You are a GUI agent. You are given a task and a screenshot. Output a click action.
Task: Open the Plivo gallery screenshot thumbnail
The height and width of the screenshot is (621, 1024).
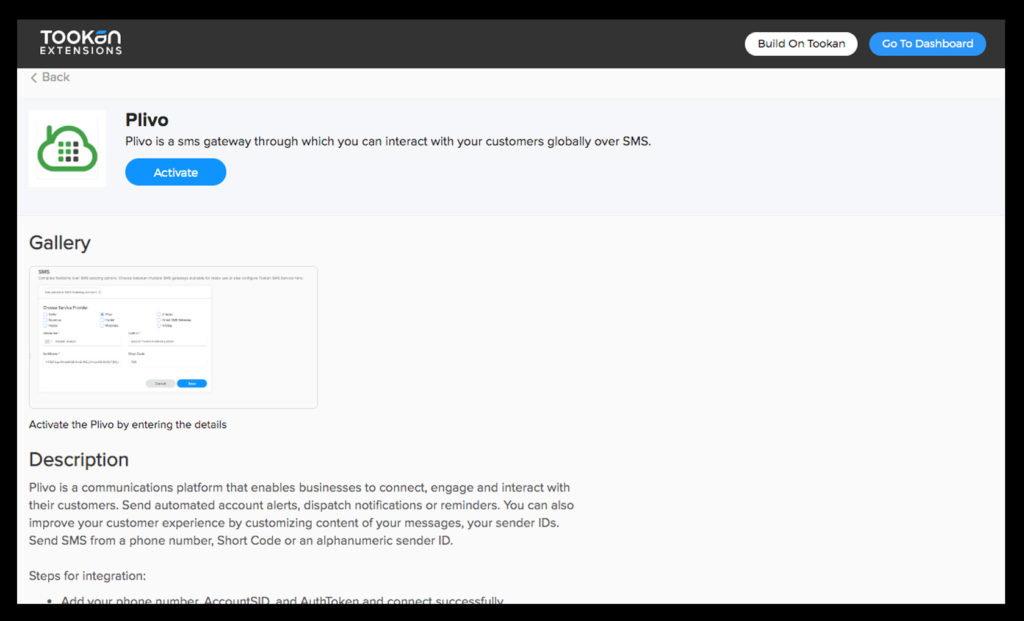pos(173,337)
